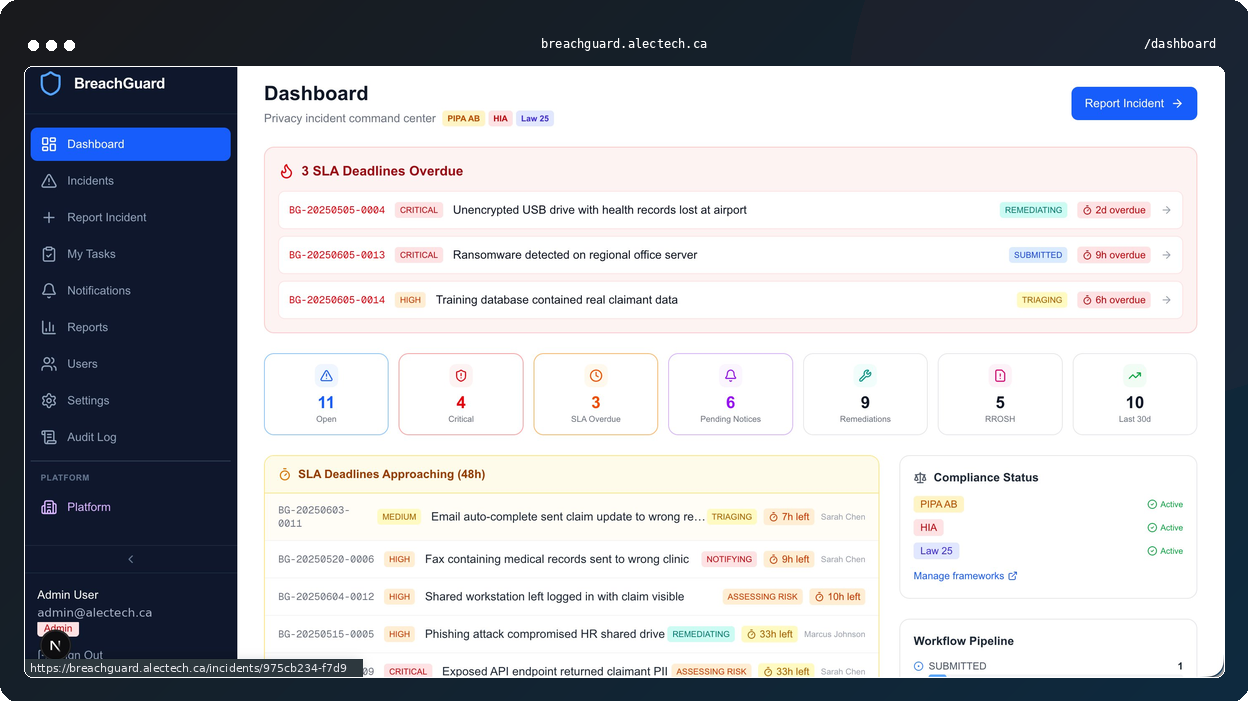Click the Platform building icon
The height and width of the screenshot is (701, 1248).
pos(49,507)
